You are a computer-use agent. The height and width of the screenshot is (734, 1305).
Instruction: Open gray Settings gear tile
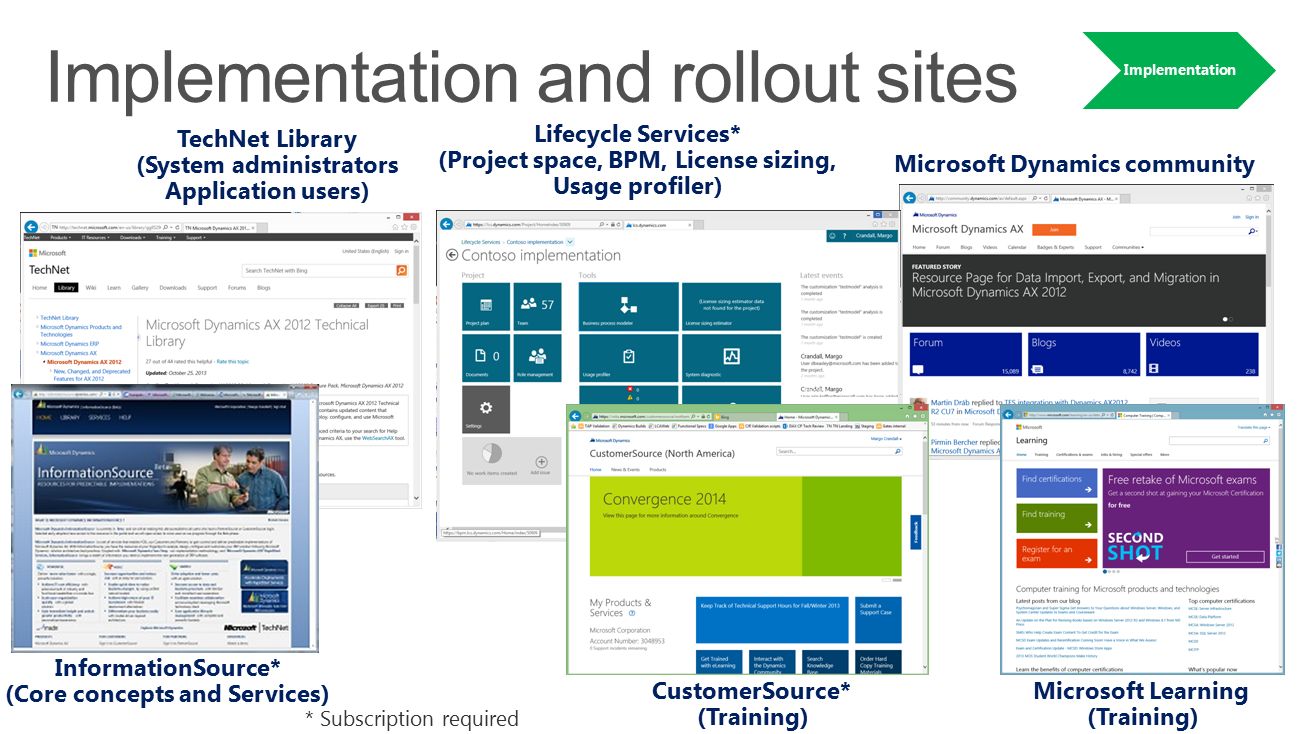(486, 410)
